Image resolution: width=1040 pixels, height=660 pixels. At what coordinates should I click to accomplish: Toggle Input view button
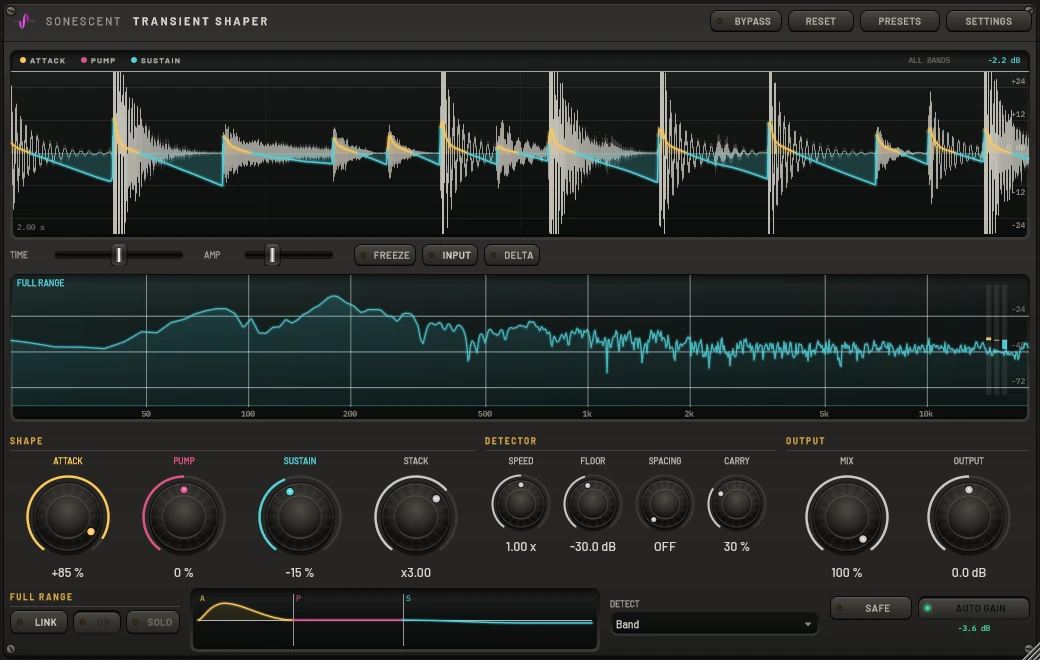pyautogui.click(x=450, y=255)
